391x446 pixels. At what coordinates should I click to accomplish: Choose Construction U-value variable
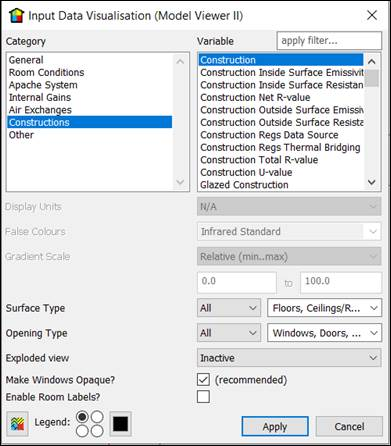tap(246, 172)
